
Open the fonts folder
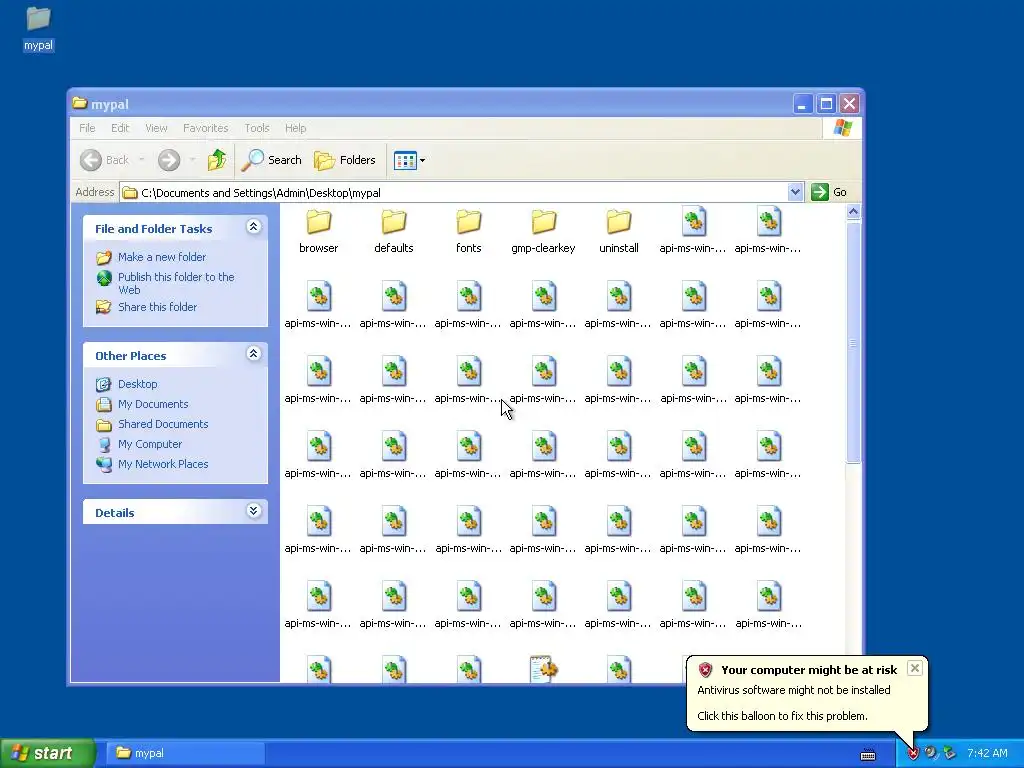point(469,231)
